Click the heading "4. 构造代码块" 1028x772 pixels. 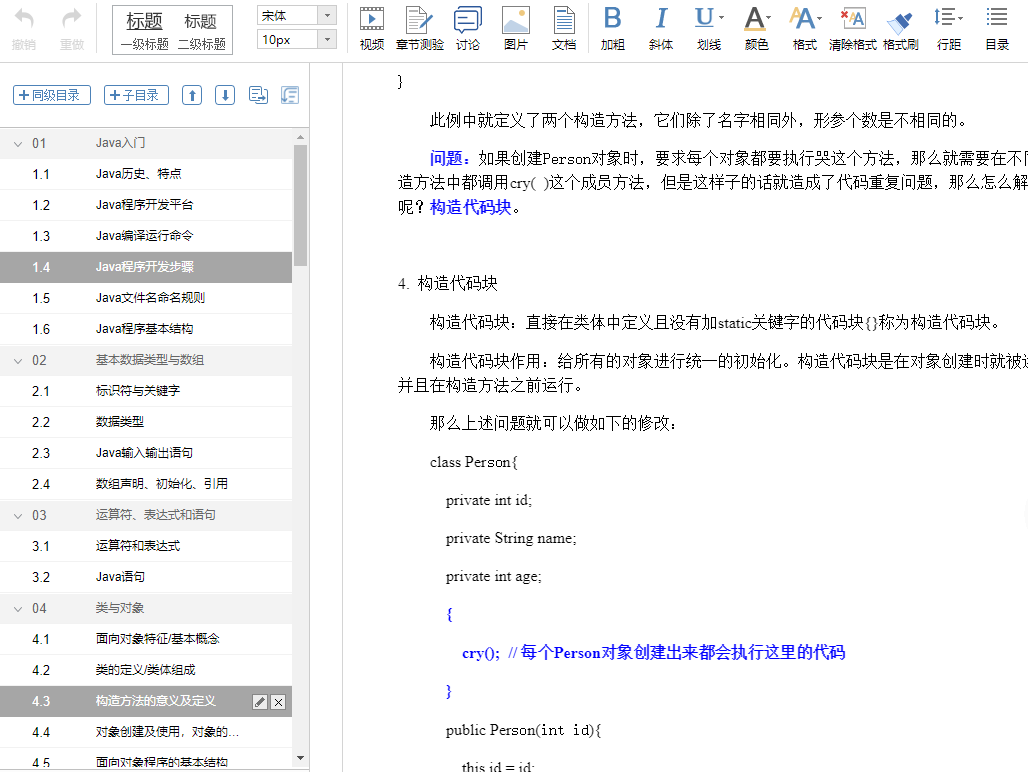point(448,284)
